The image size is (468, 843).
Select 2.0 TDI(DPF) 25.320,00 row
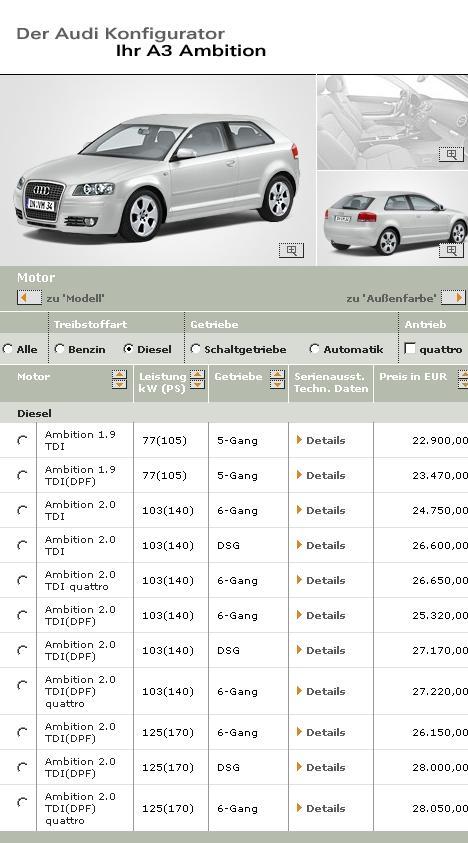click(x=22, y=615)
